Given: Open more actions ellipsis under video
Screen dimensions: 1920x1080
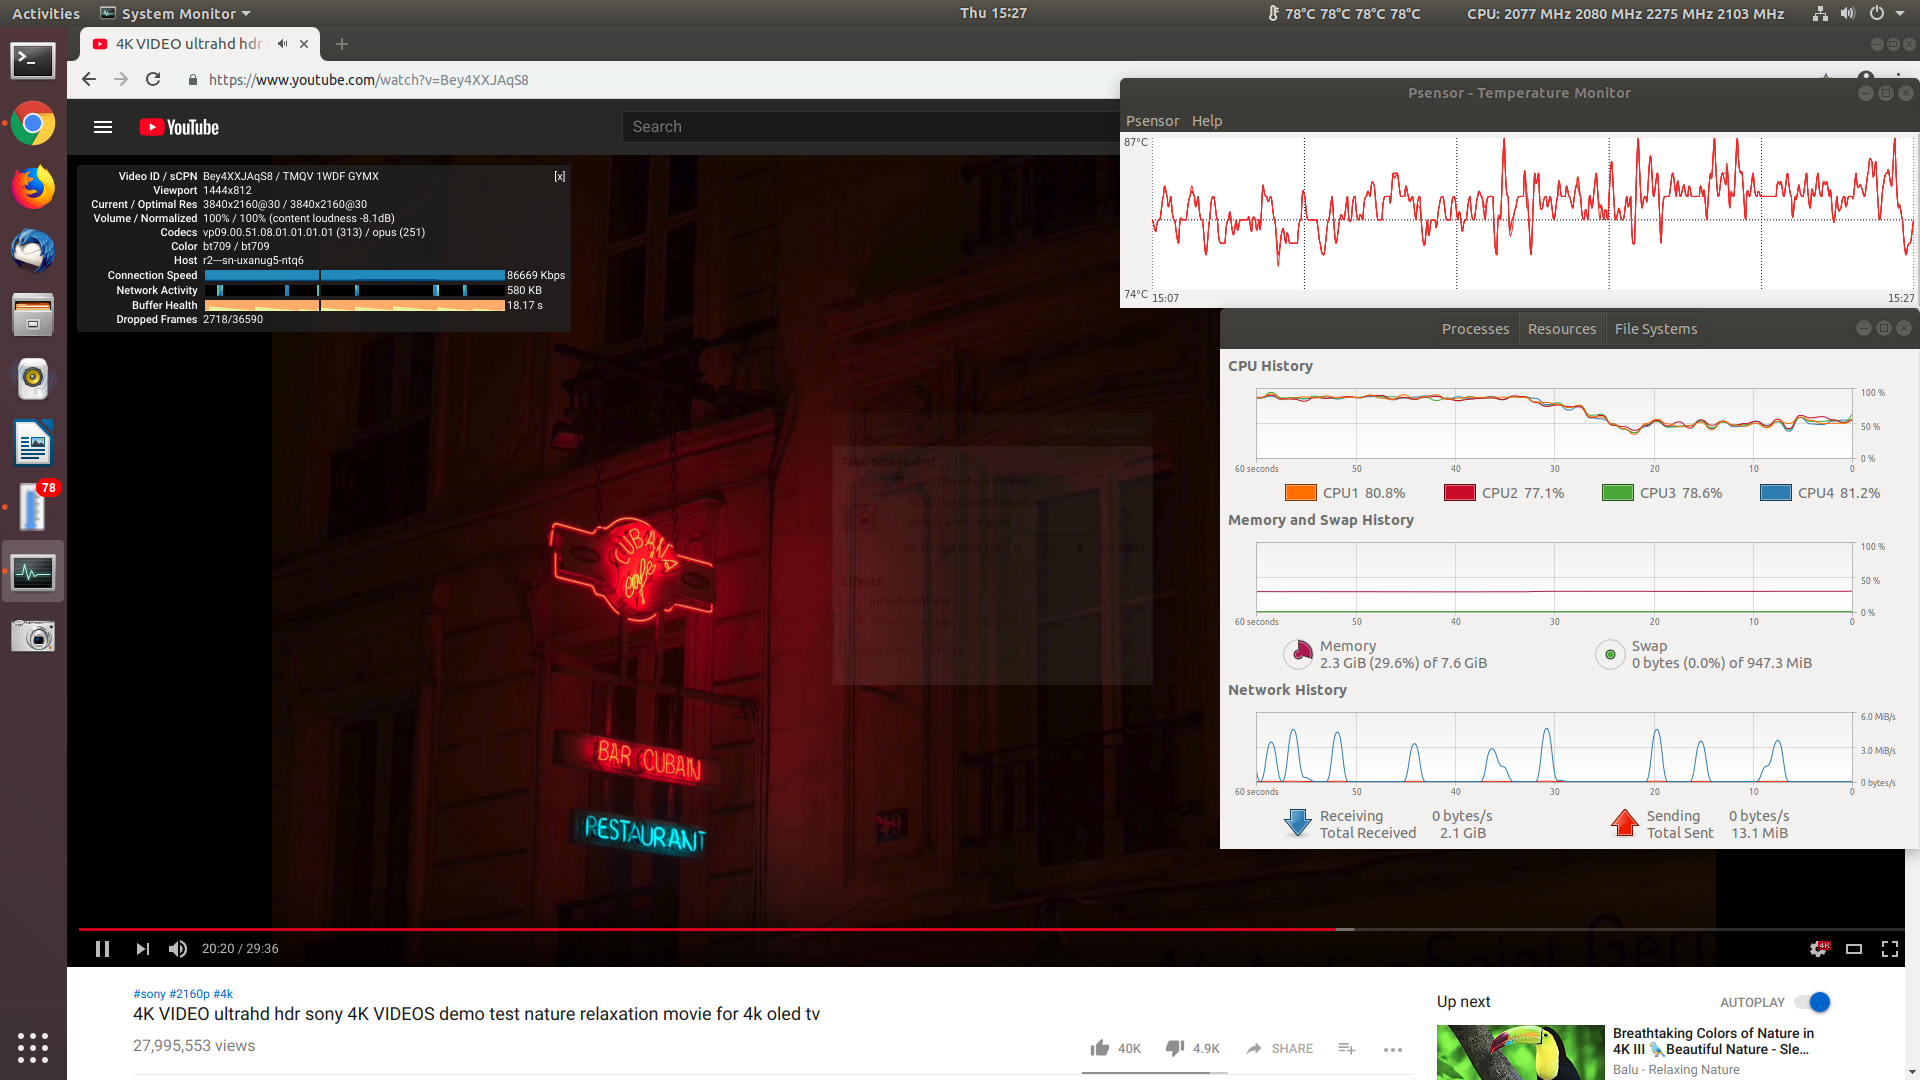Looking at the screenshot, I should pyautogui.click(x=1393, y=1049).
